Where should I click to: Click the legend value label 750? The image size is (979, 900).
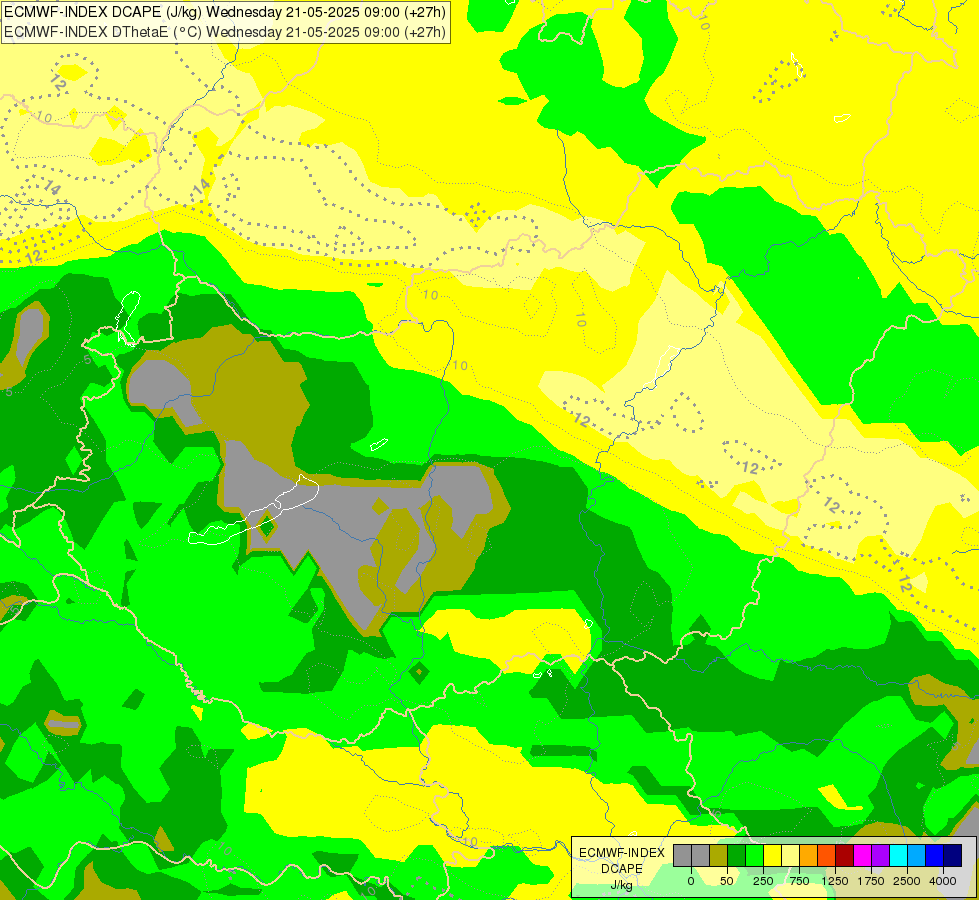[799, 881]
